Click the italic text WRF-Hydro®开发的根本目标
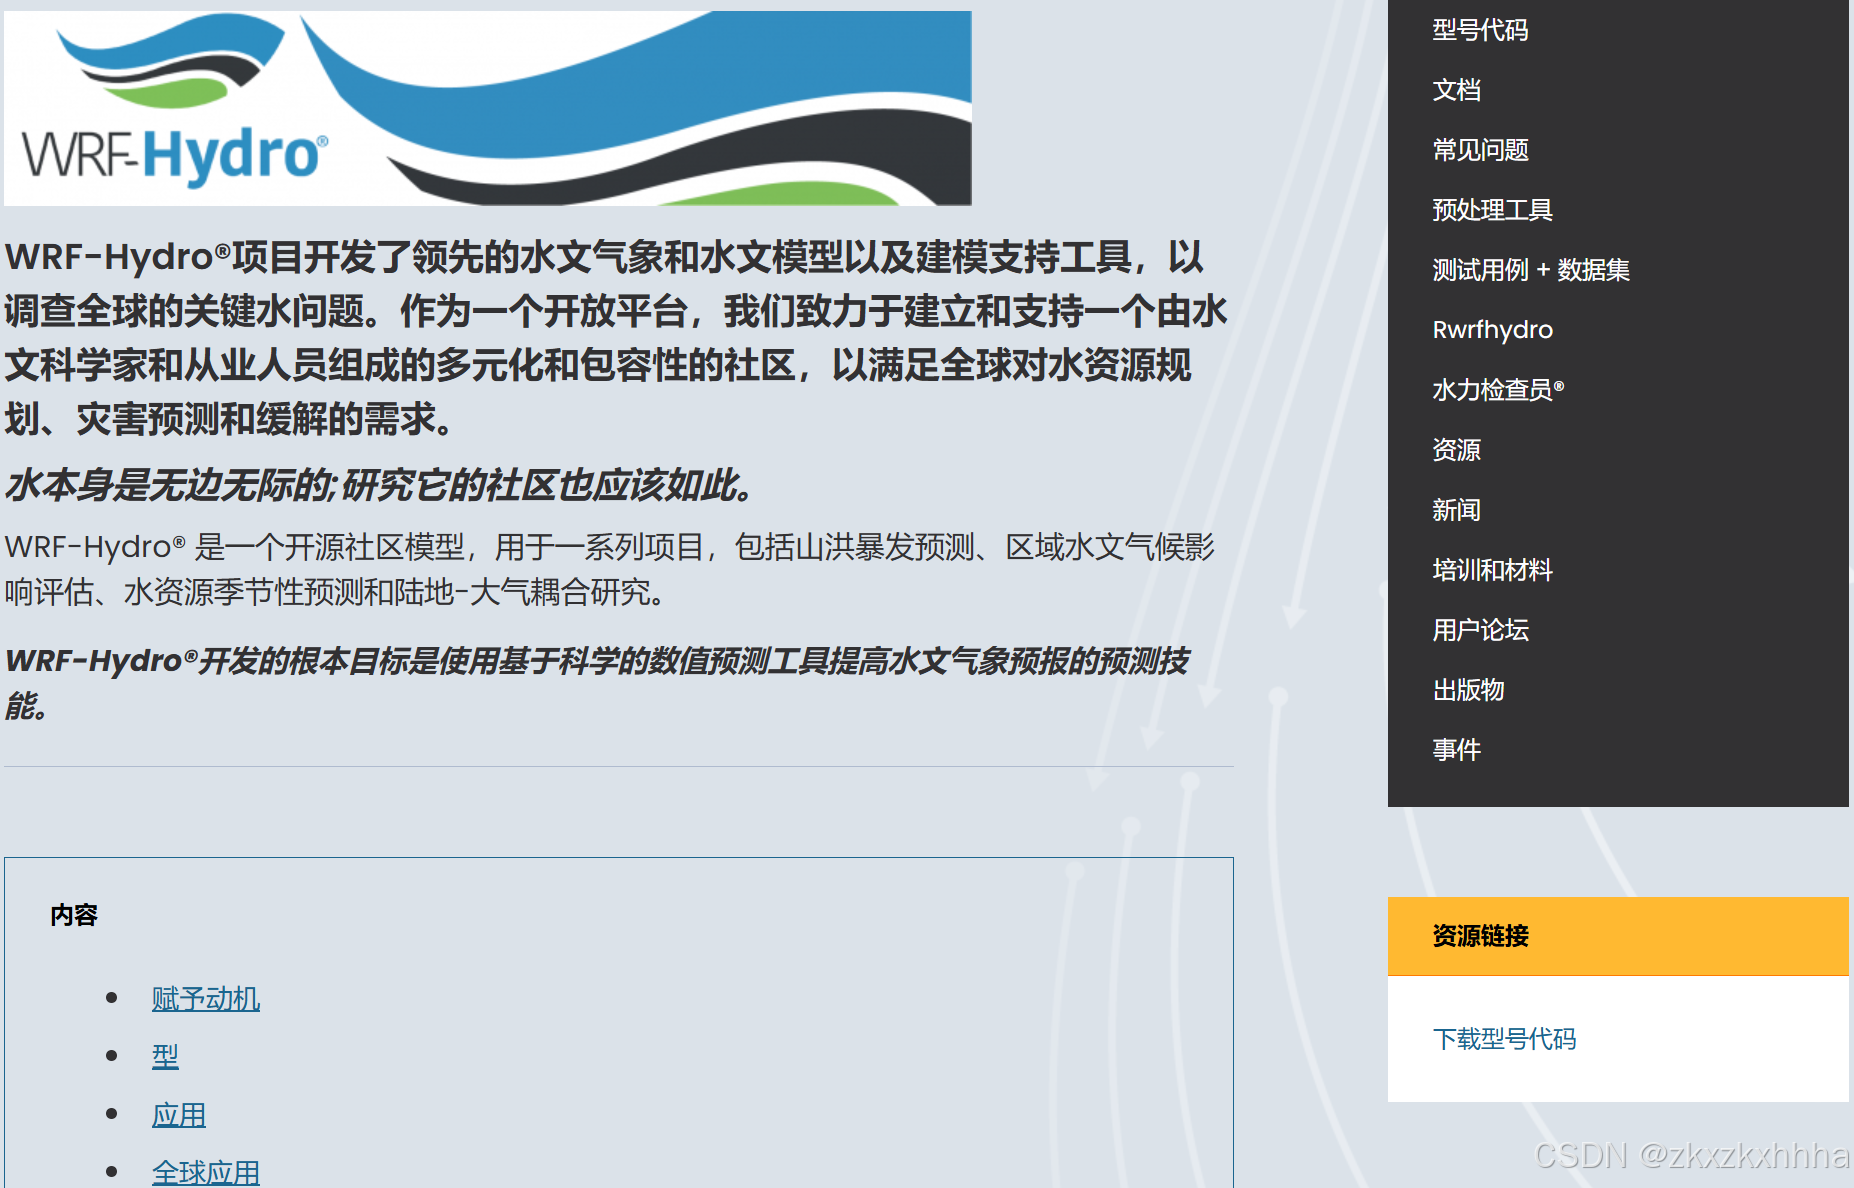The width and height of the screenshot is (1854, 1188). pyautogui.click(x=597, y=683)
